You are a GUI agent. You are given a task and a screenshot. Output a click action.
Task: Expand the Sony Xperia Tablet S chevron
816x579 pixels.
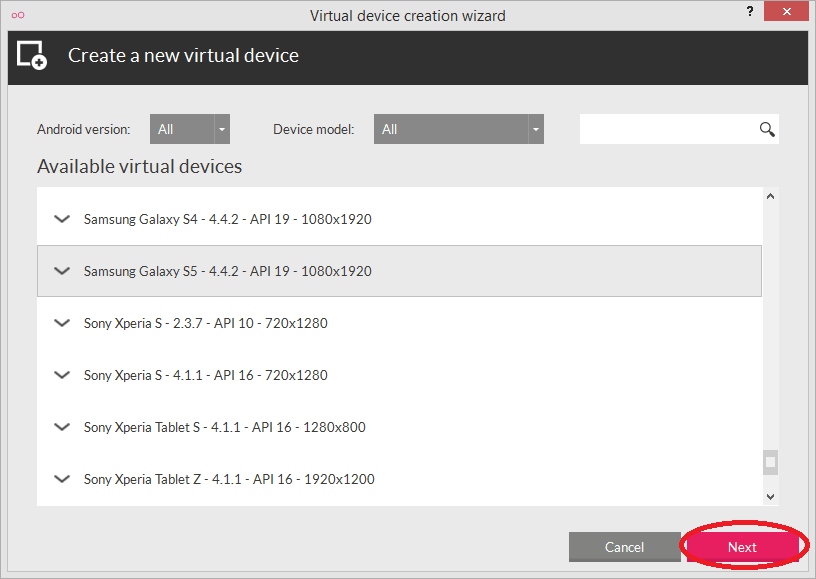[62, 427]
